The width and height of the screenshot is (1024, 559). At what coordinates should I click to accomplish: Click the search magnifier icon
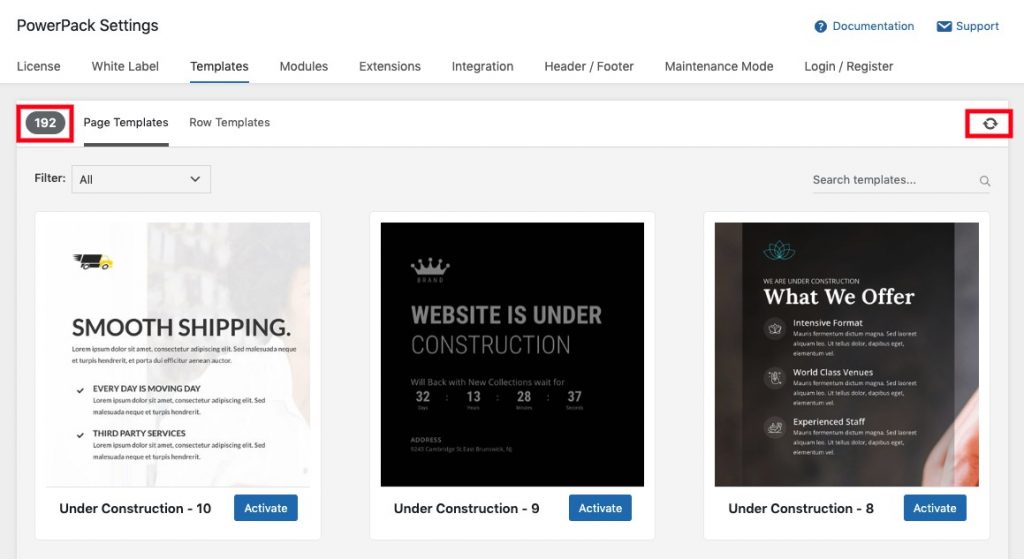click(985, 181)
